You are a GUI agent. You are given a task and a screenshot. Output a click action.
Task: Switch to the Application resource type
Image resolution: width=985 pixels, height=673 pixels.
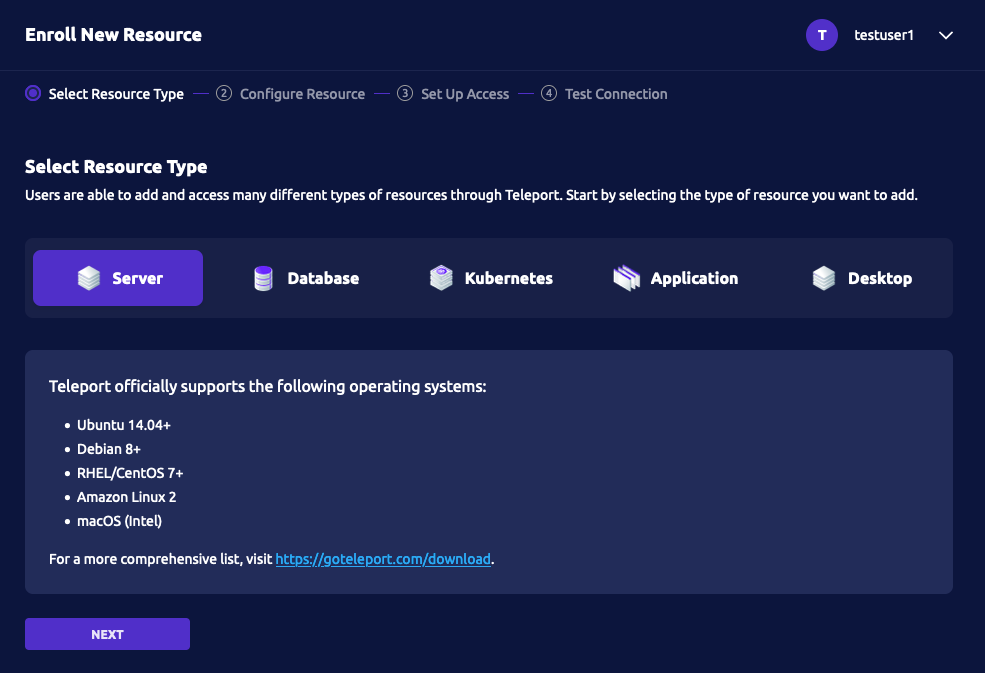pos(675,278)
